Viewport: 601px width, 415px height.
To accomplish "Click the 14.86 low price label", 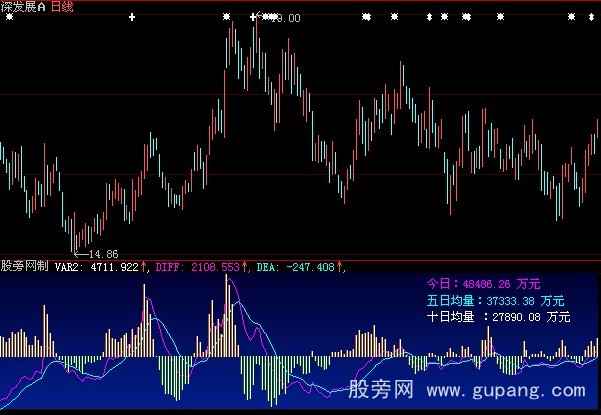I will (x=103, y=254).
